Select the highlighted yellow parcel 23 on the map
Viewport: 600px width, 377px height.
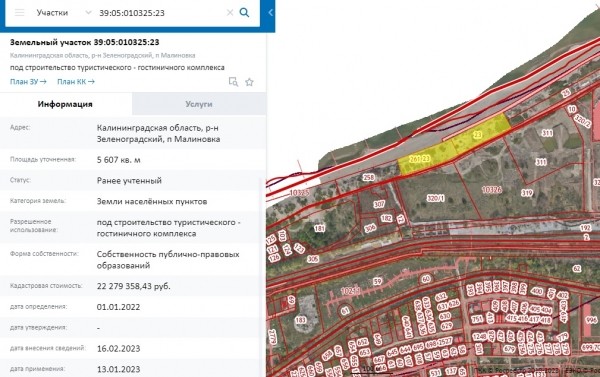pos(478,134)
